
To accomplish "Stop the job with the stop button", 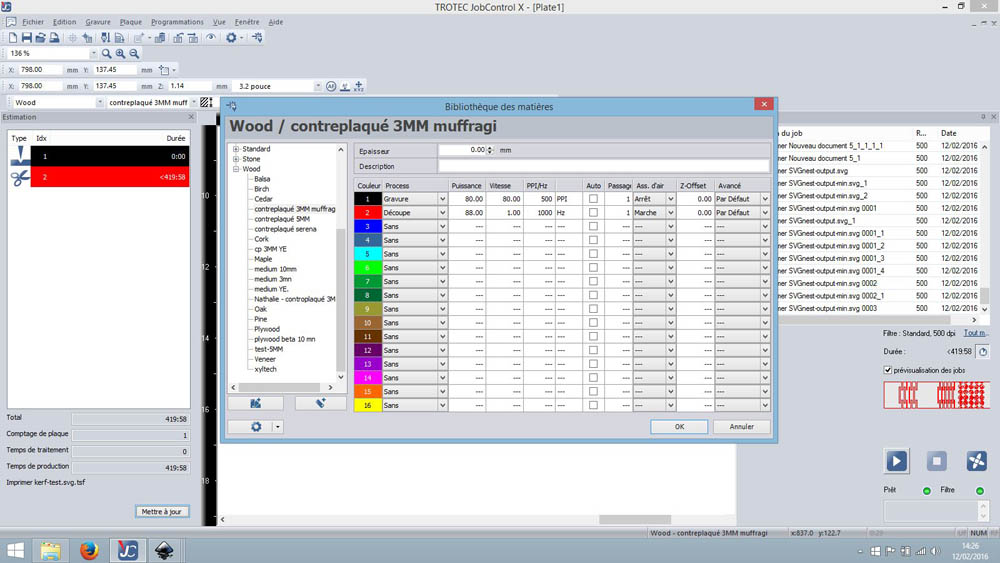I will [936, 460].
